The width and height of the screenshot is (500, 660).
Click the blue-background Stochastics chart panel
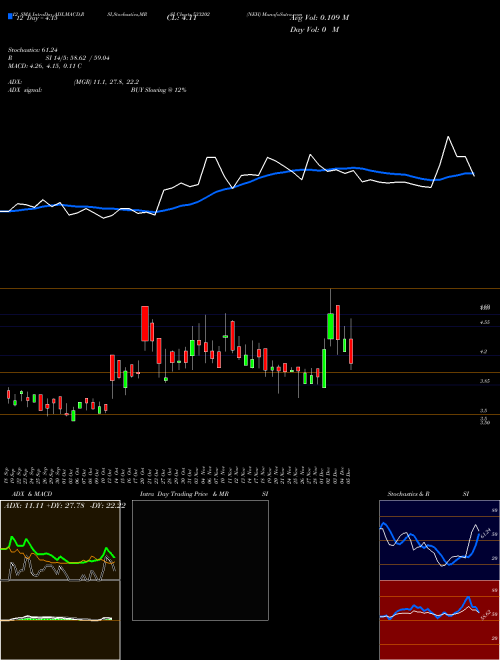pos(439,540)
